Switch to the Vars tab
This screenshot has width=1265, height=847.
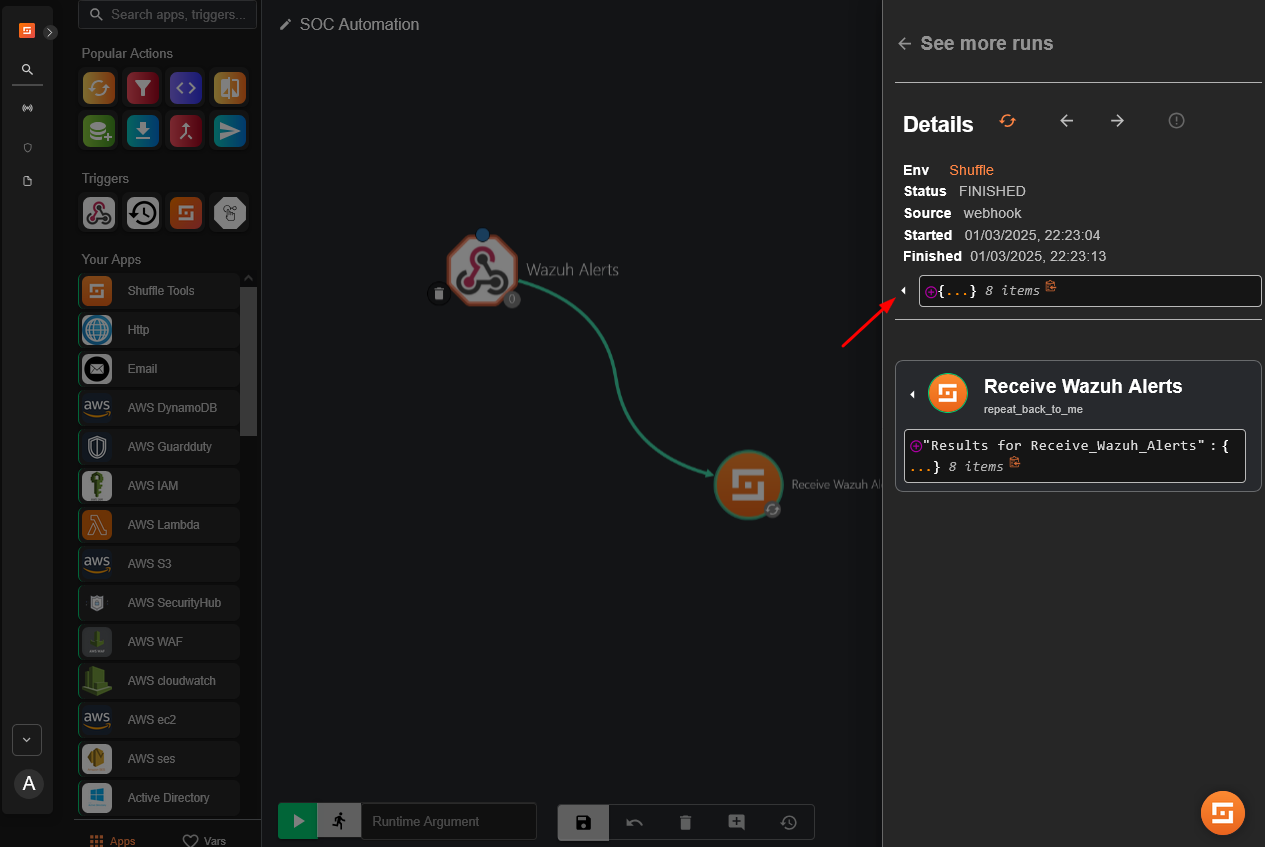[x=204, y=840]
